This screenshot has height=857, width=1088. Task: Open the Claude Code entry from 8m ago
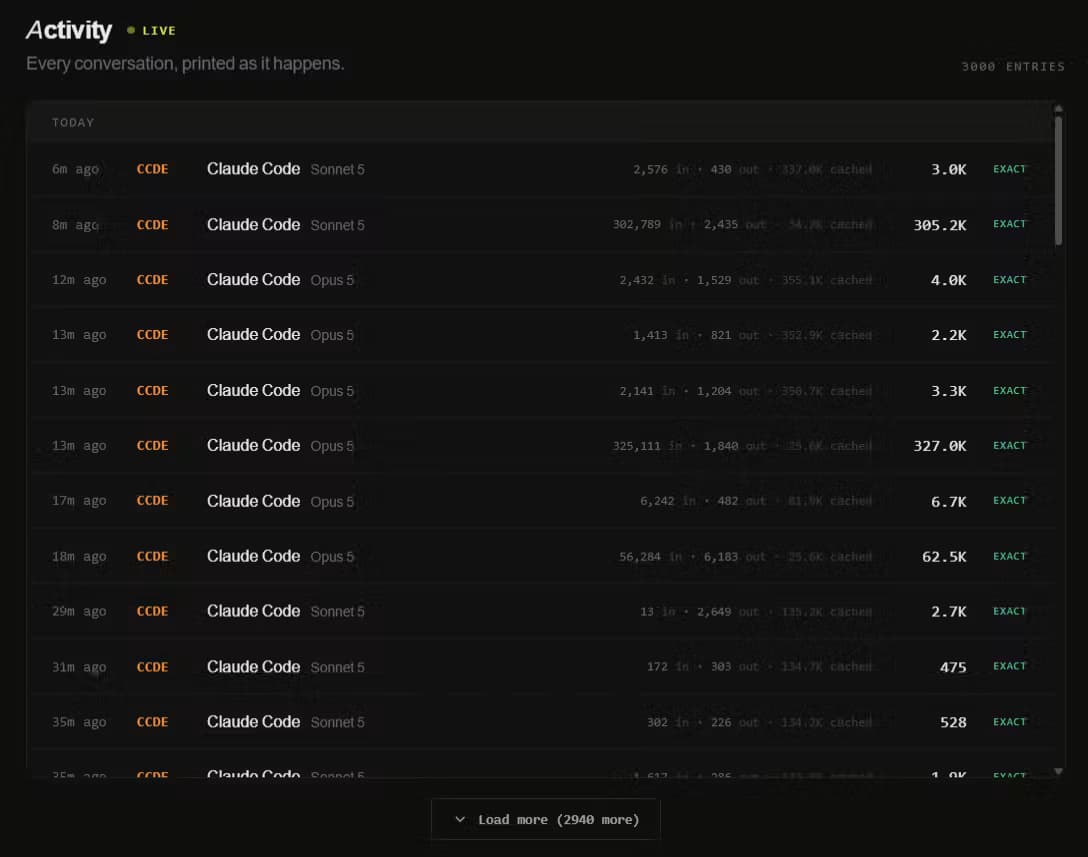click(541, 225)
